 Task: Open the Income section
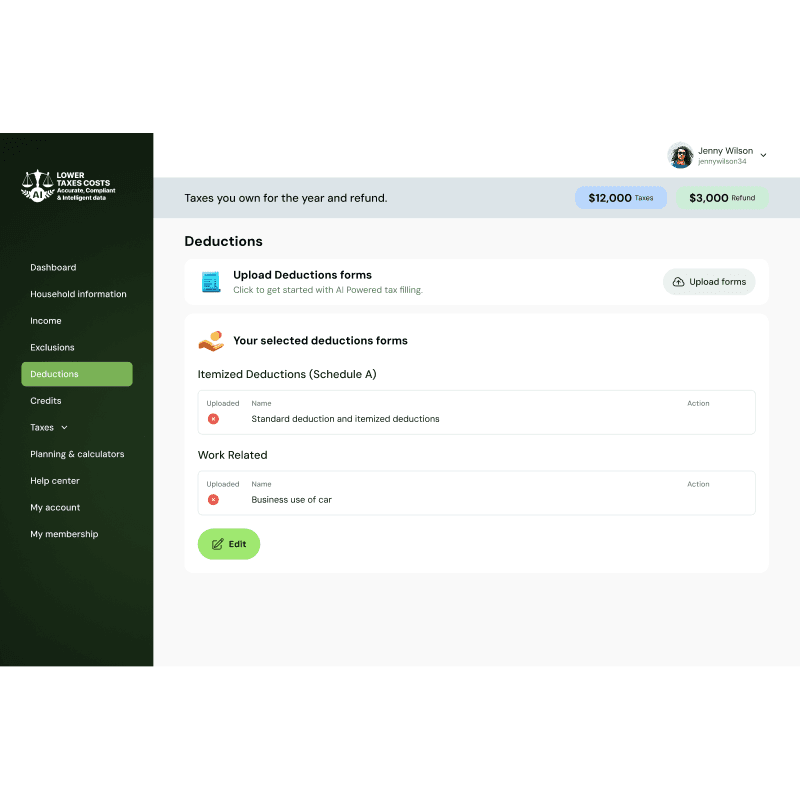tap(45, 321)
